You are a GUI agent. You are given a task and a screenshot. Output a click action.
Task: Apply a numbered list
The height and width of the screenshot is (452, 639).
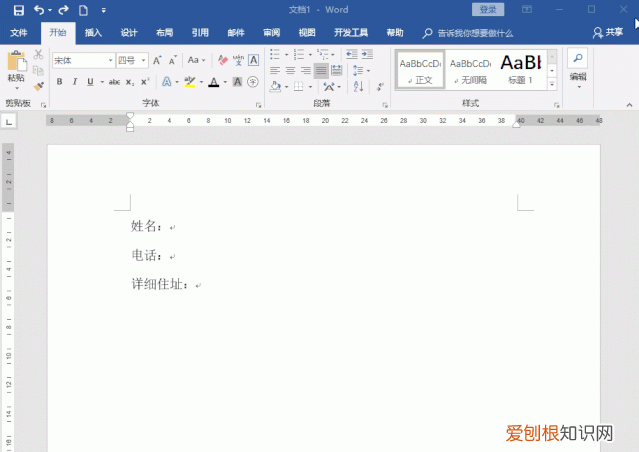click(299, 54)
